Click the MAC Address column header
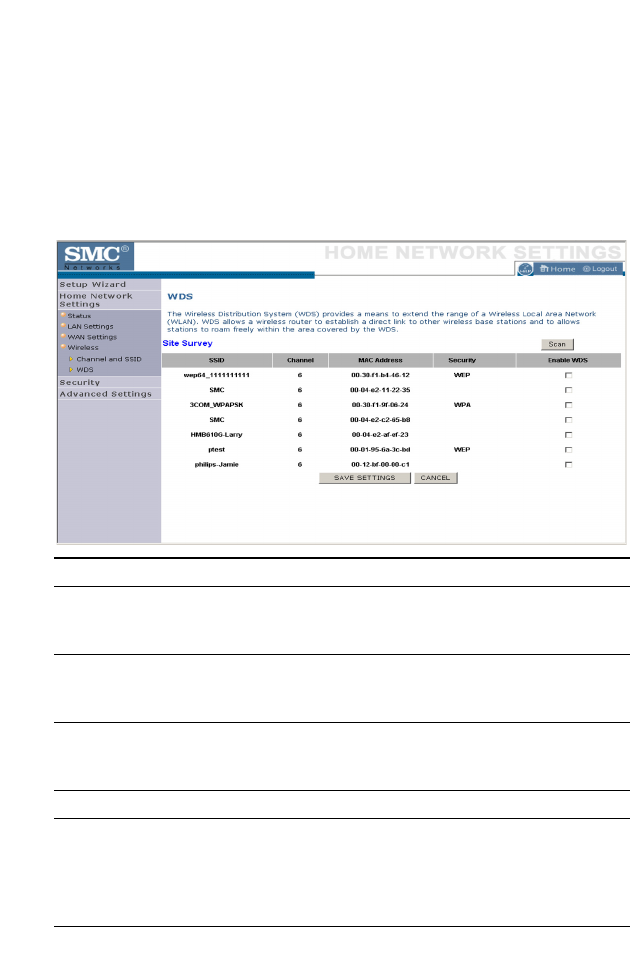 coord(380,360)
